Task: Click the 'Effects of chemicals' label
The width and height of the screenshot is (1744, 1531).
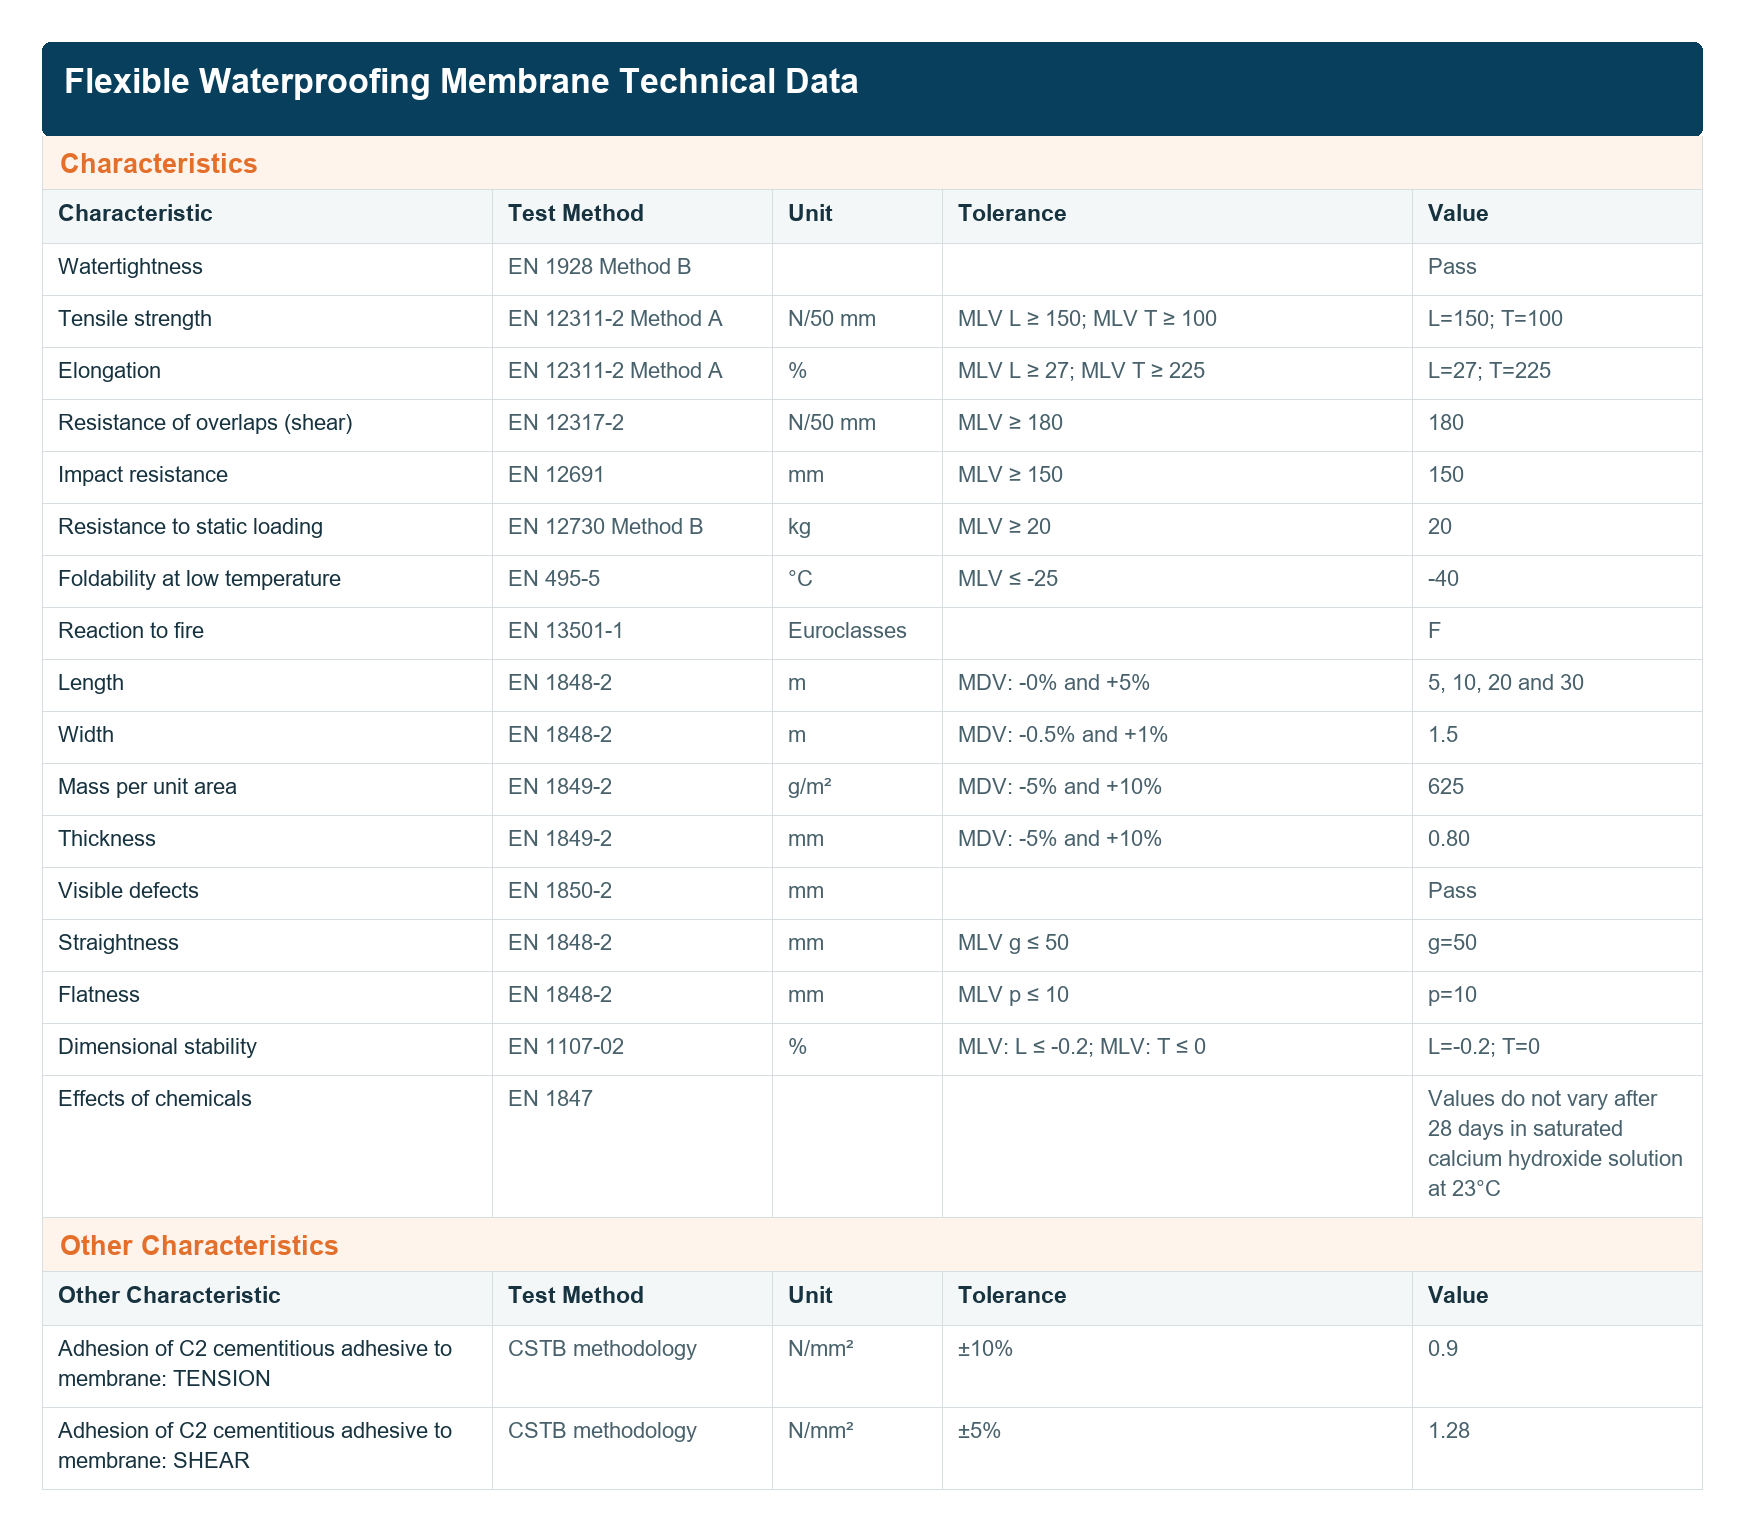Action: (x=155, y=1098)
